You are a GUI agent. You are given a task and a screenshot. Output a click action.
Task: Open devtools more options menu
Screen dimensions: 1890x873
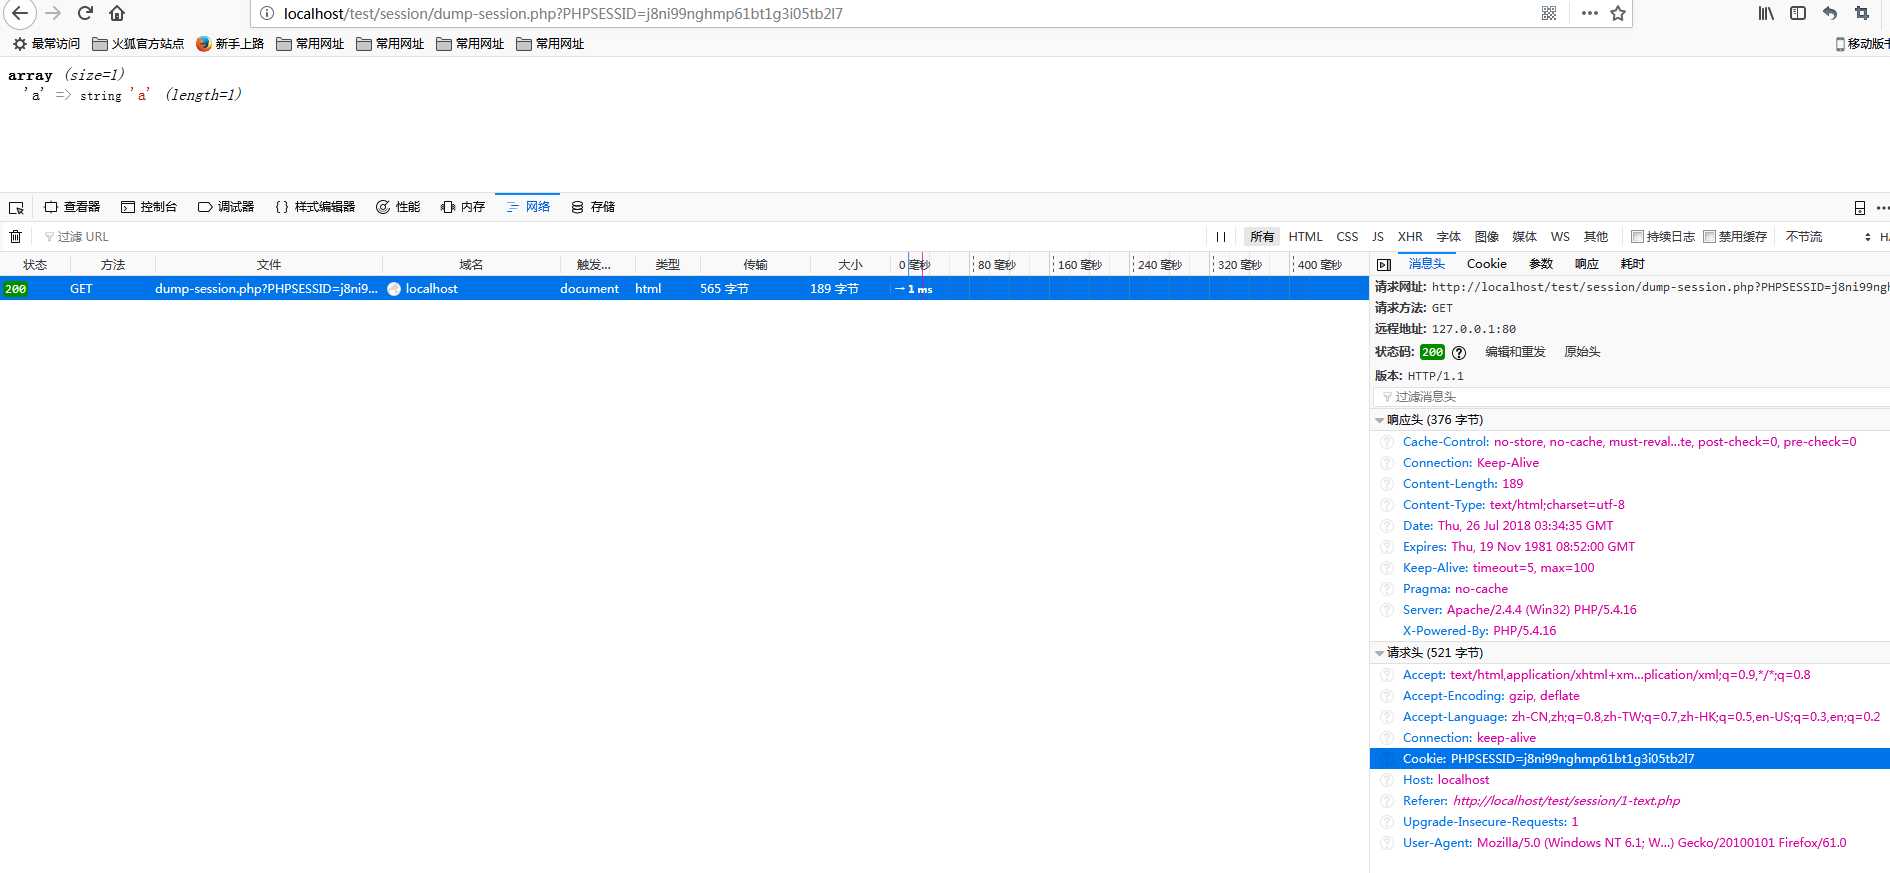pos(1882,207)
